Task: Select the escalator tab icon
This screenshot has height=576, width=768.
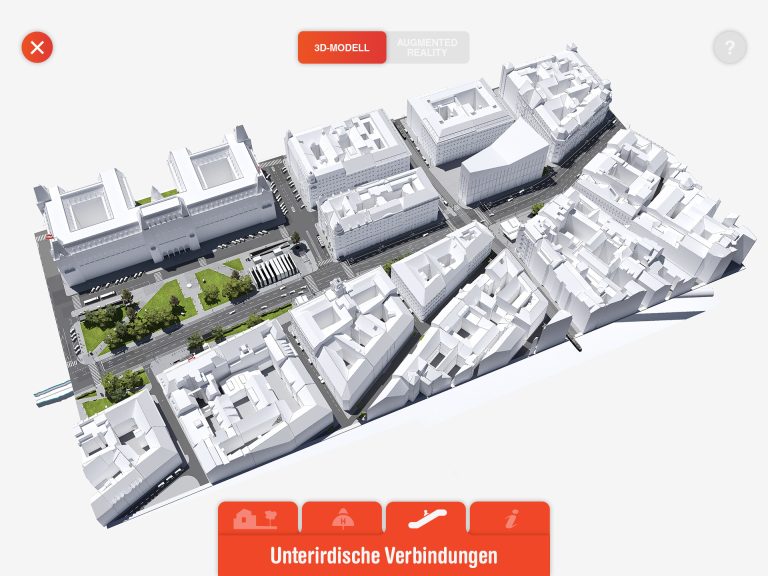Action: (x=426, y=518)
